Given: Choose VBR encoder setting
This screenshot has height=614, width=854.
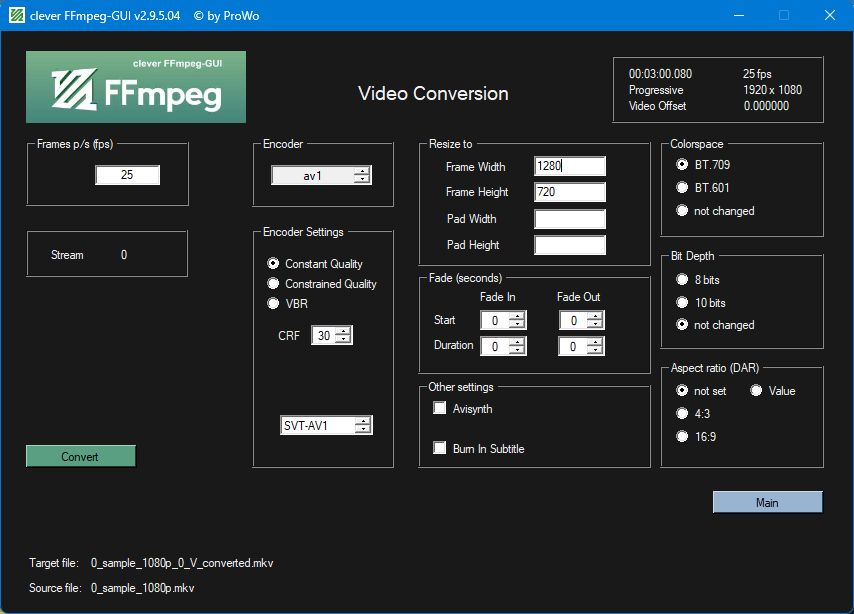Looking at the screenshot, I should click(273, 303).
